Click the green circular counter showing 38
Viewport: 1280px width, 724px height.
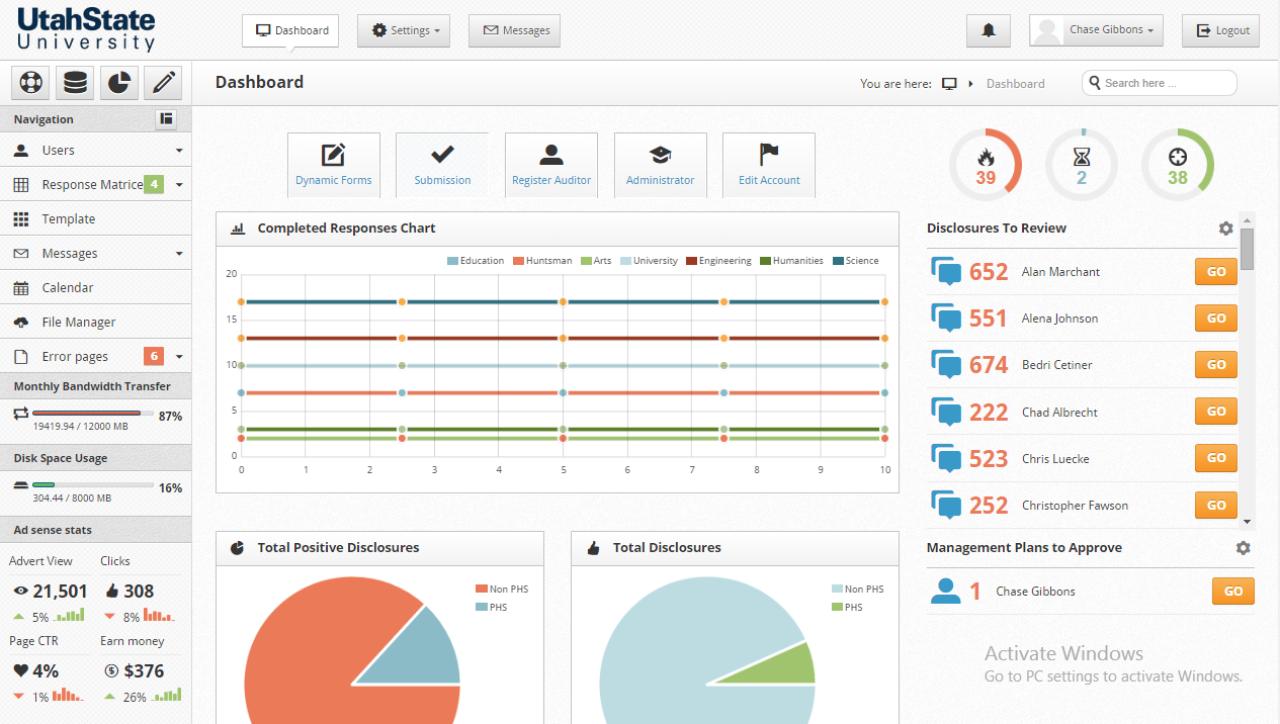pos(1177,164)
